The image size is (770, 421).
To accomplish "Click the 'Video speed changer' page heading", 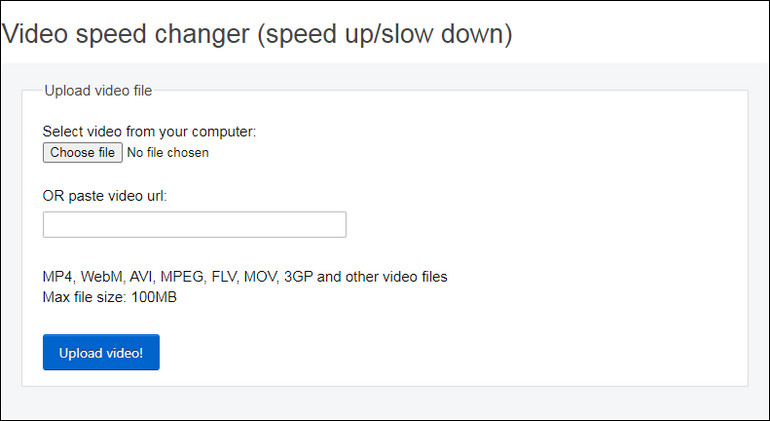I will 126,33.
